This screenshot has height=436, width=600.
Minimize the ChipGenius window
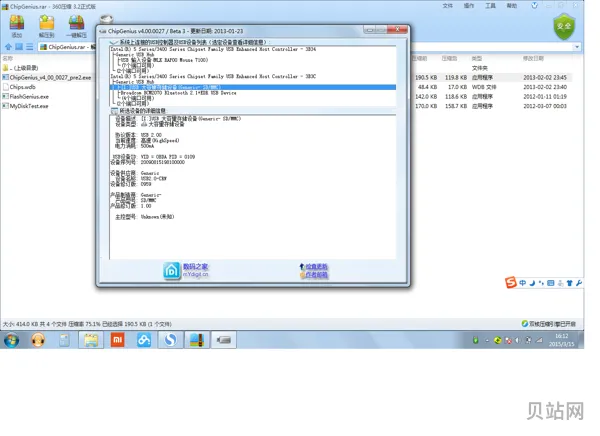pyautogui.click(x=369, y=29)
